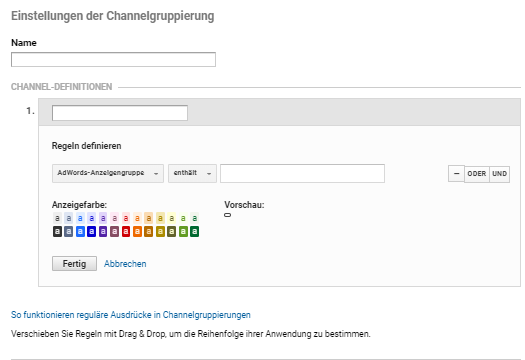Select the solid black display color

pyautogui.click(x=57, y=231)
